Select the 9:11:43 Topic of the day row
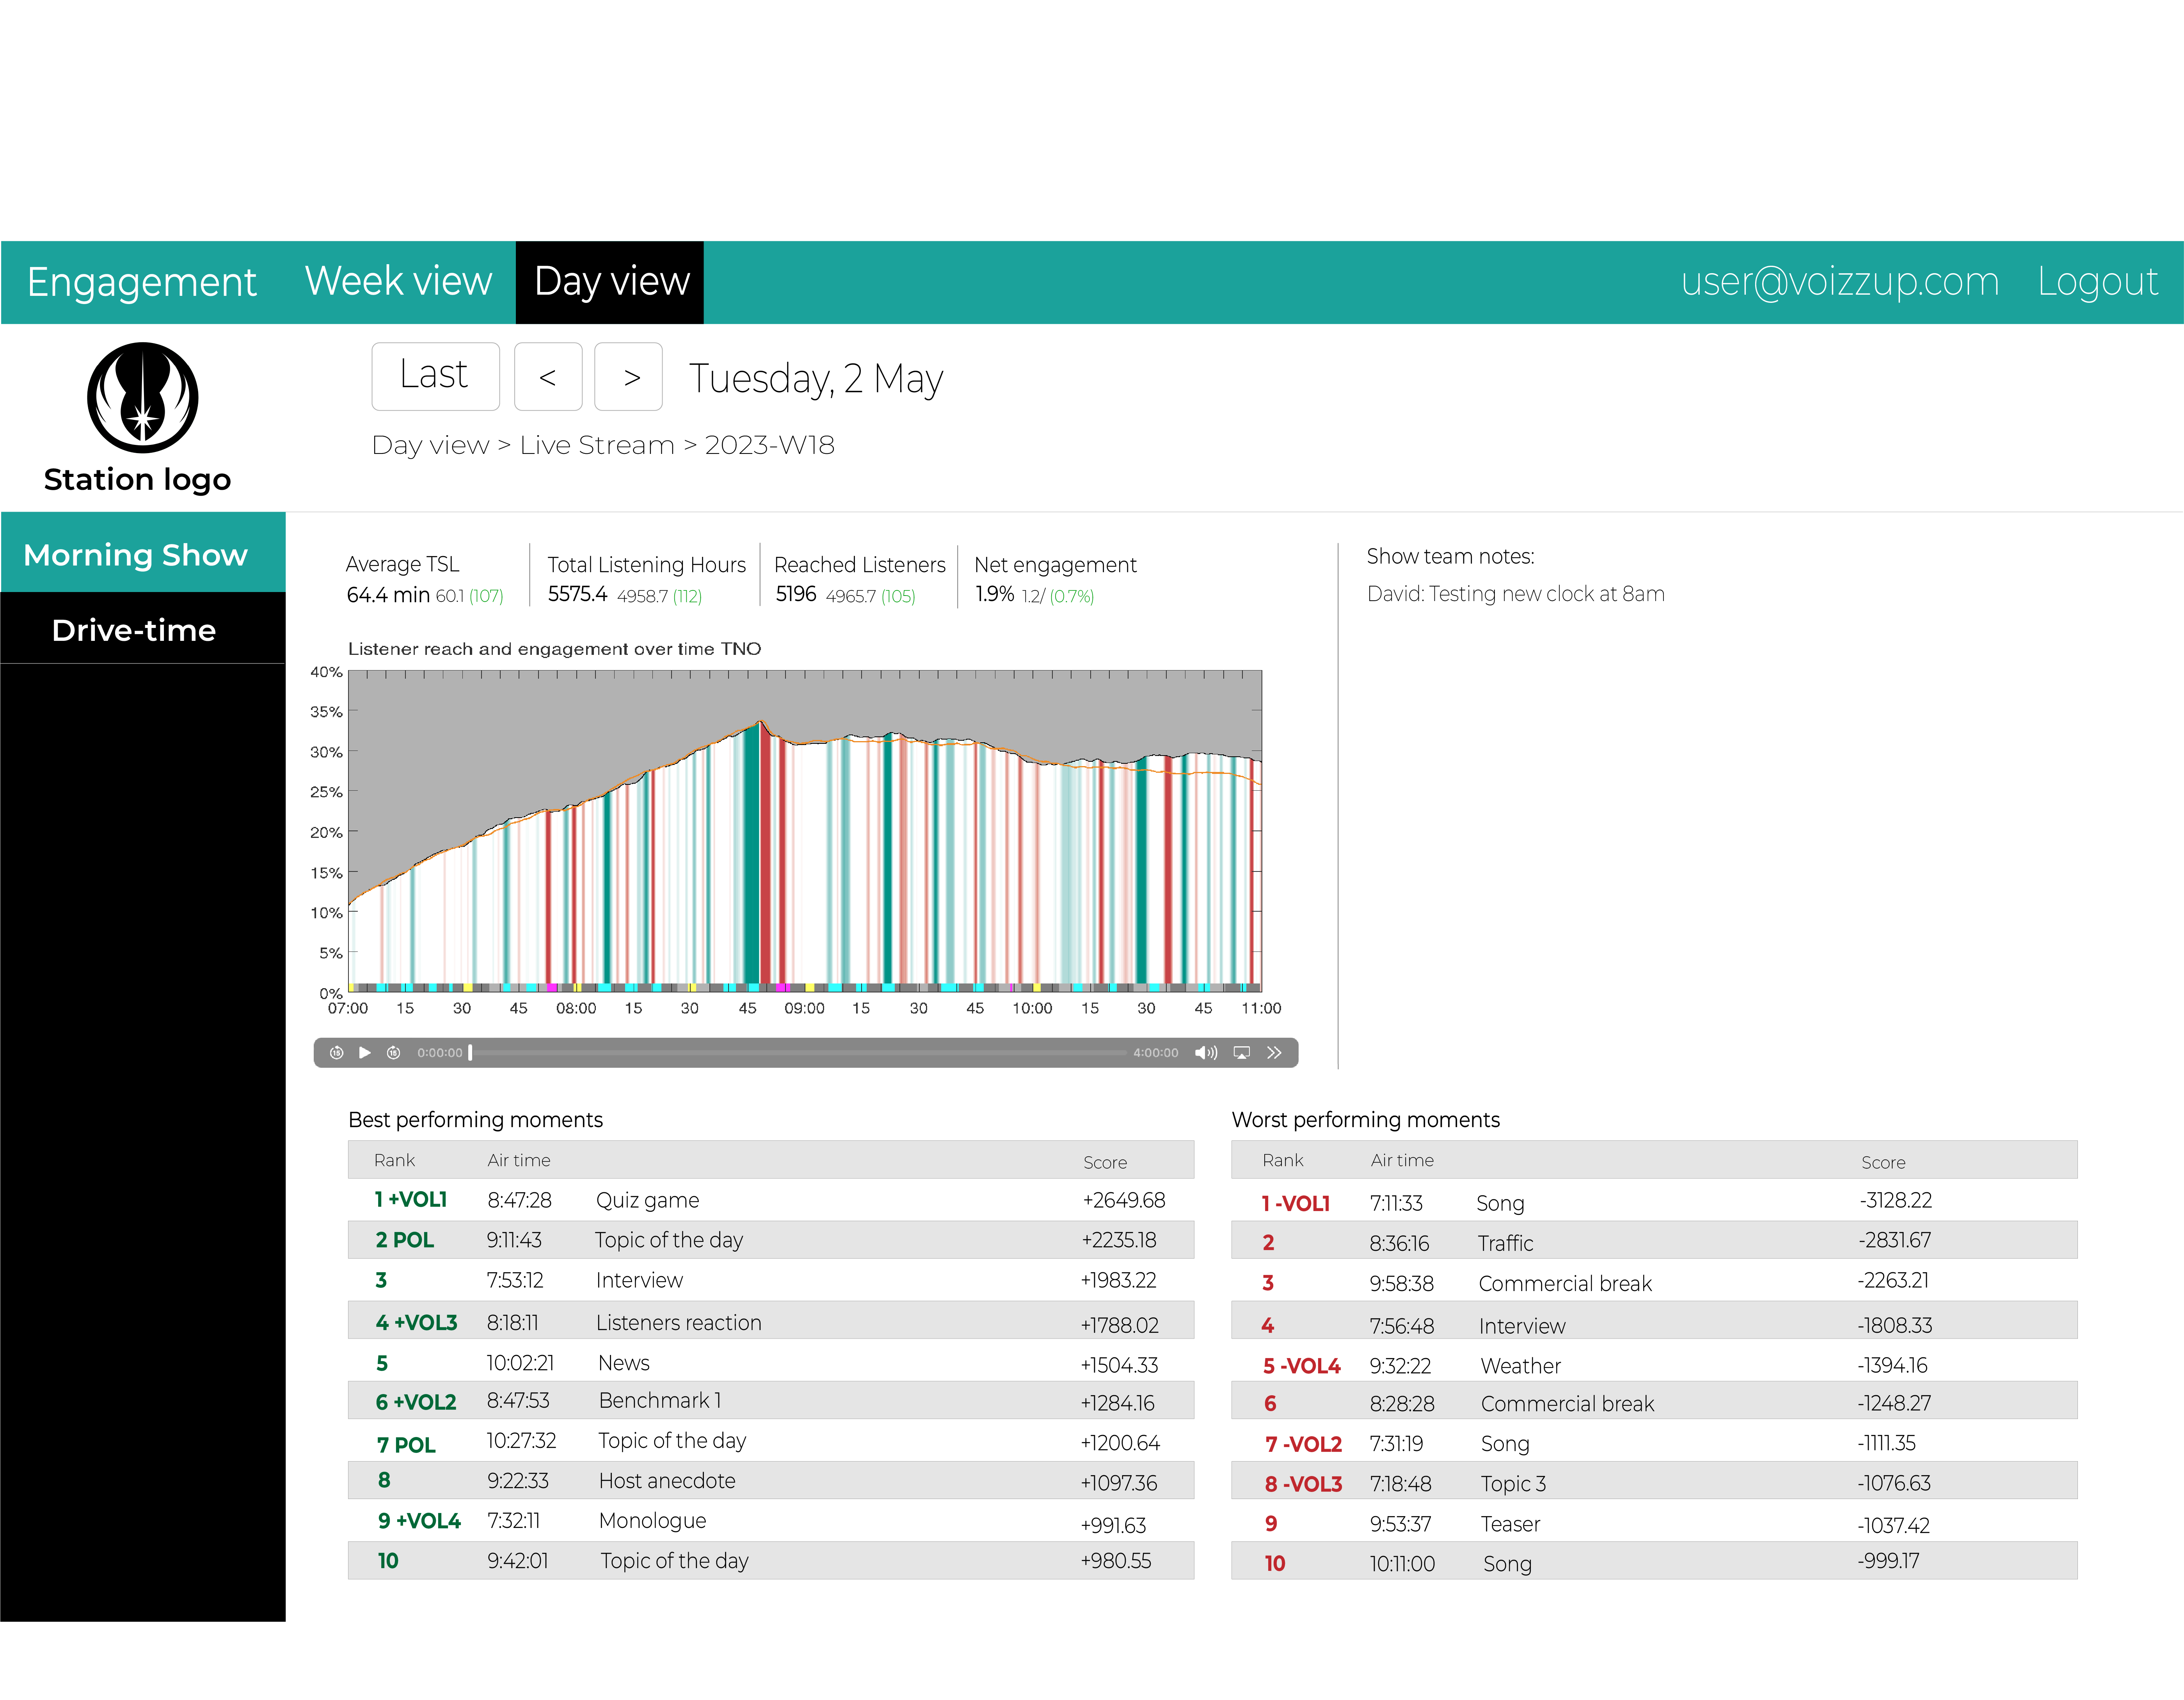The image size is (2184, 1700). 771,1240
